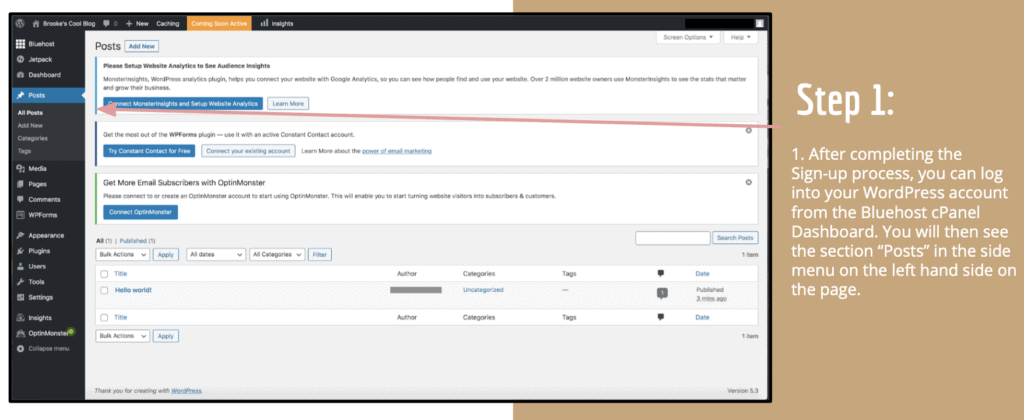Open Media library from sidebar icon
This screenshot has height=420, width=1024.
[x=20, y=169]
